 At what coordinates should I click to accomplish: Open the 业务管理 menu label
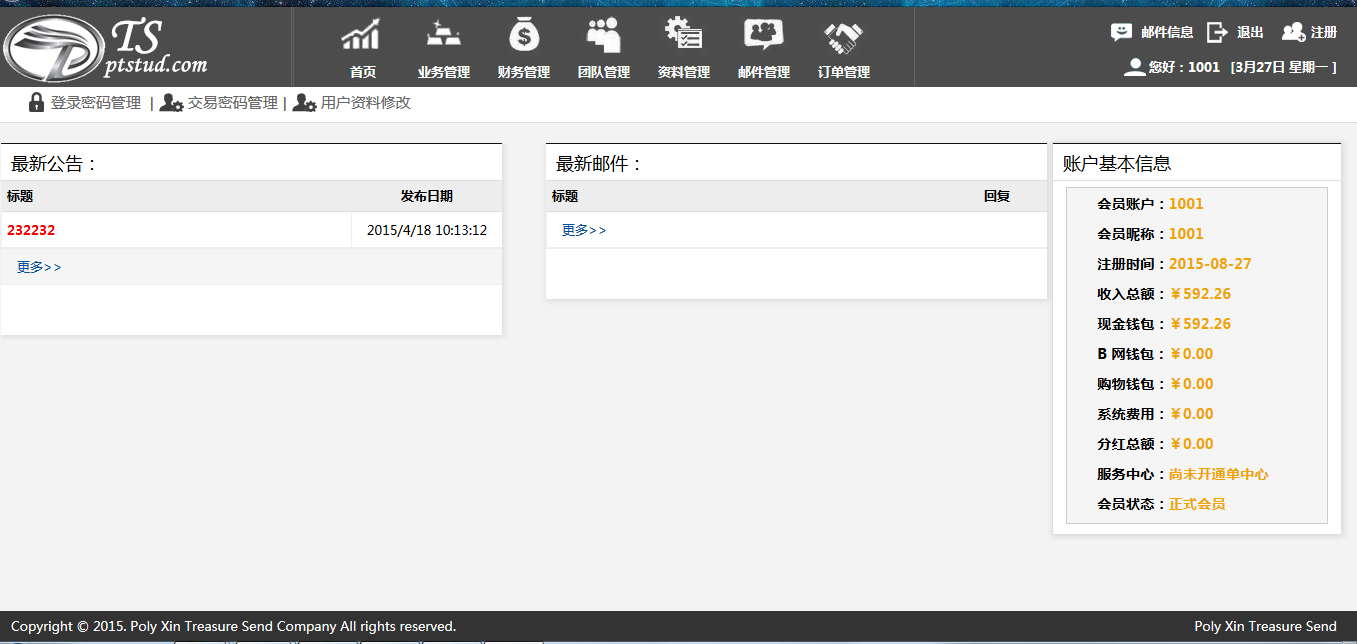(444, 72)
